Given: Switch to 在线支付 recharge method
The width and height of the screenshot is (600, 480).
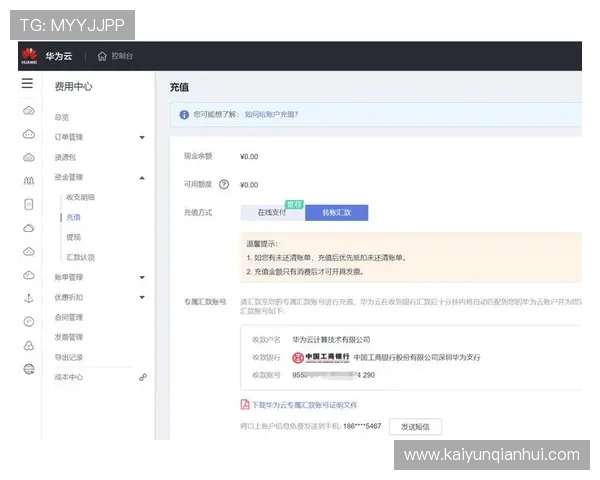Looking at the screenshot, I should 272,212.
